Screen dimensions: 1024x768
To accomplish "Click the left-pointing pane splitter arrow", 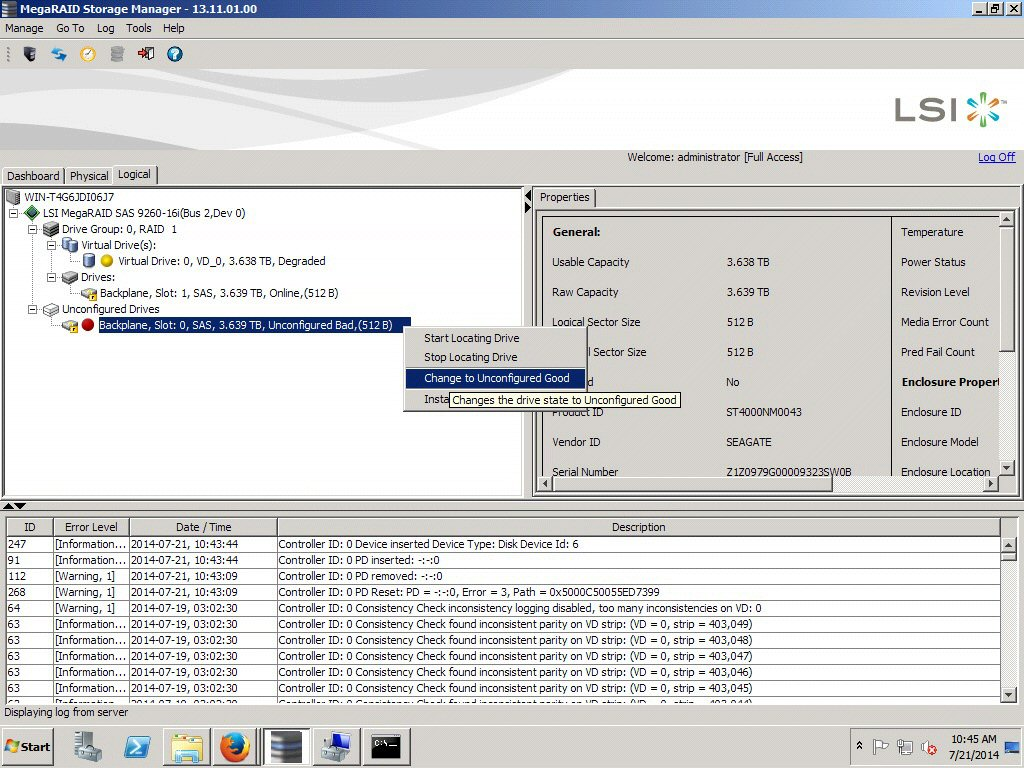I will 528,195.
